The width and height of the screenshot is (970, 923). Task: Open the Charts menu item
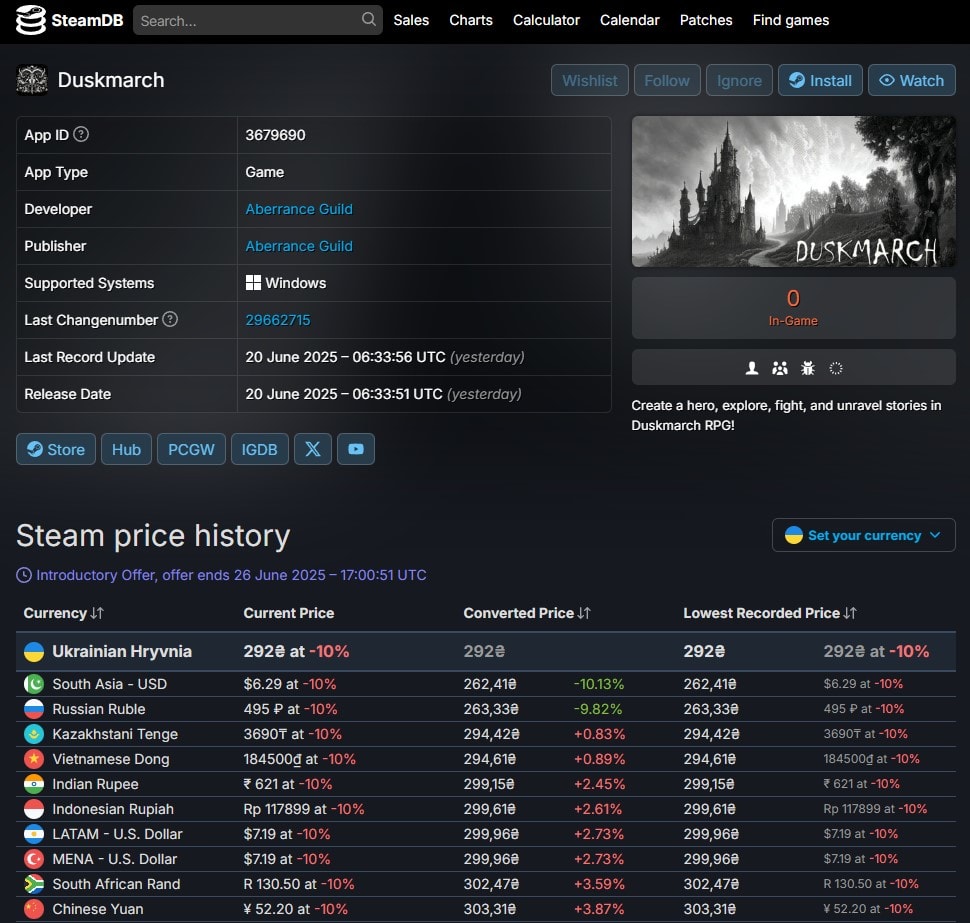[471, 20]
